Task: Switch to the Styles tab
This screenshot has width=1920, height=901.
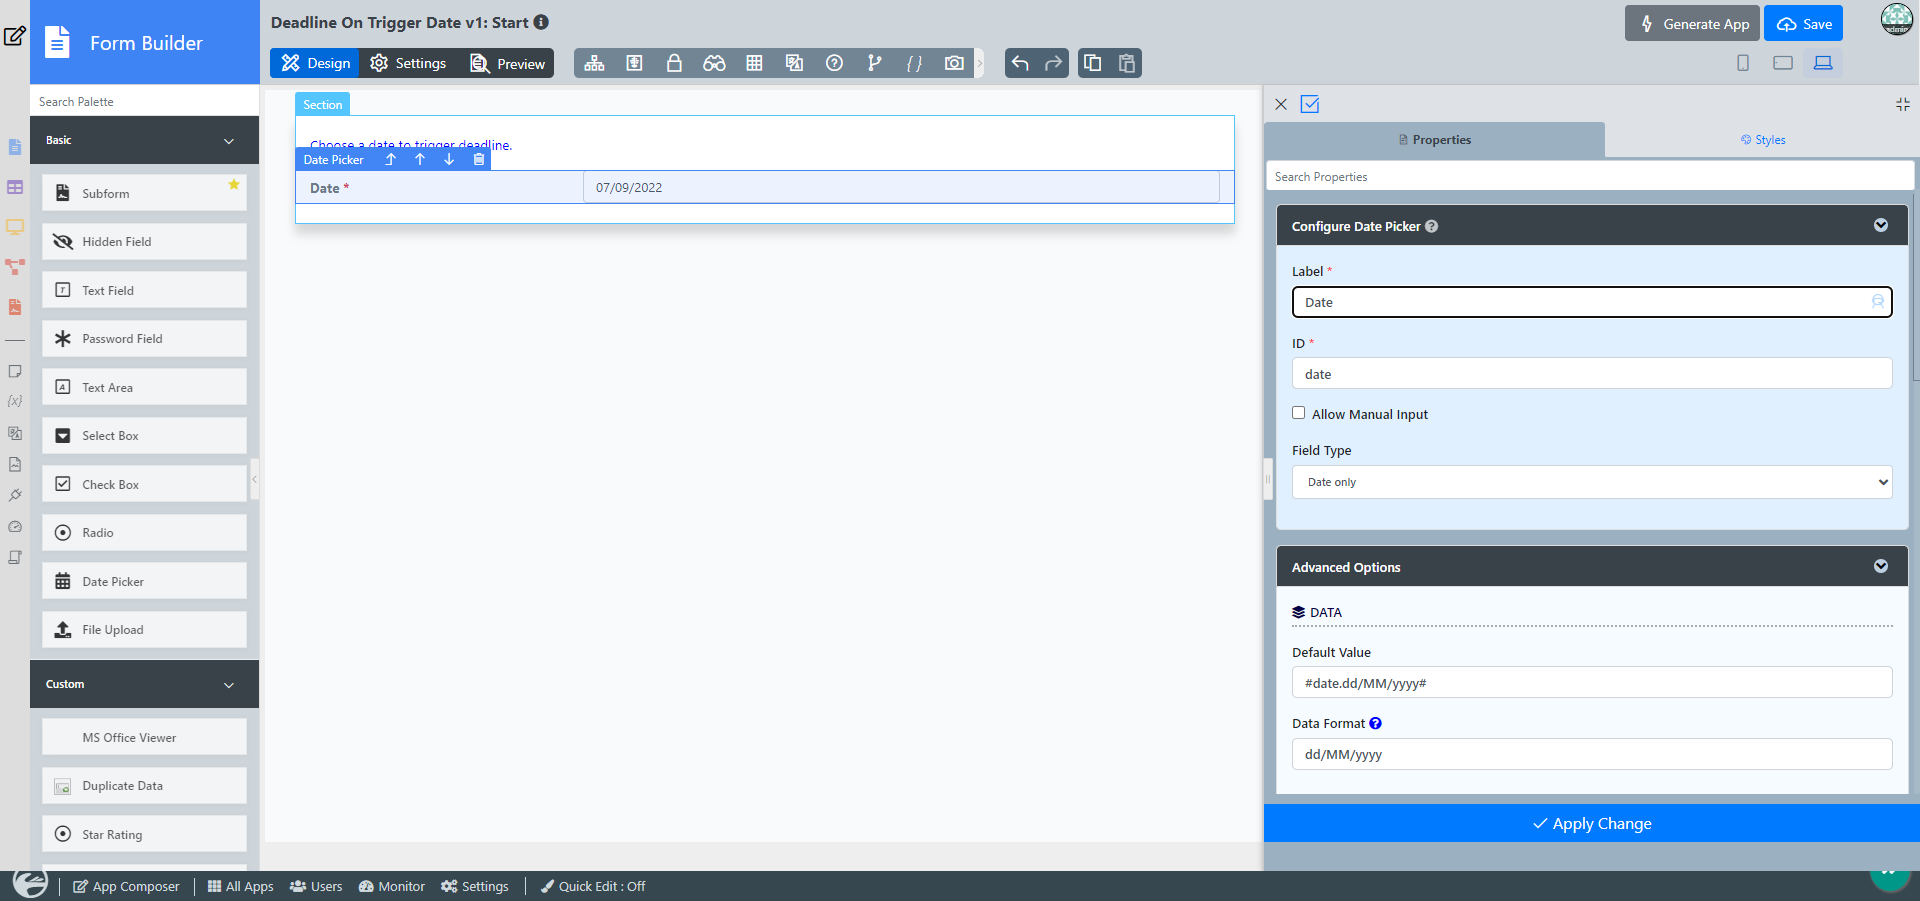Action: (x=1763, y=140)
